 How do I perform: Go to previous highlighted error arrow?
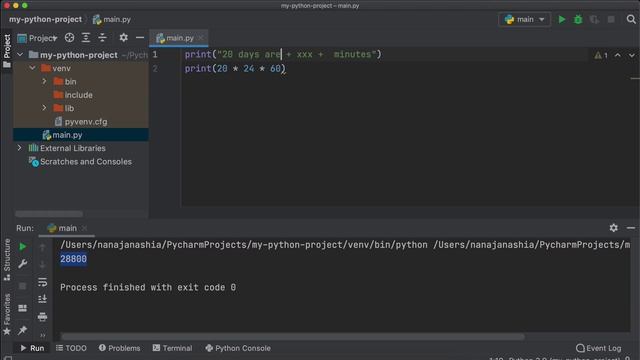coord(618,55)
